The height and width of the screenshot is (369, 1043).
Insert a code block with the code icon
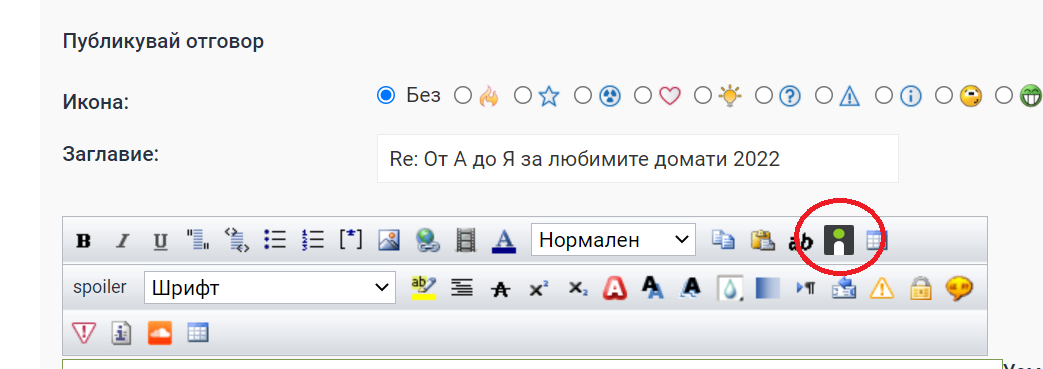[x=237, y=240]
